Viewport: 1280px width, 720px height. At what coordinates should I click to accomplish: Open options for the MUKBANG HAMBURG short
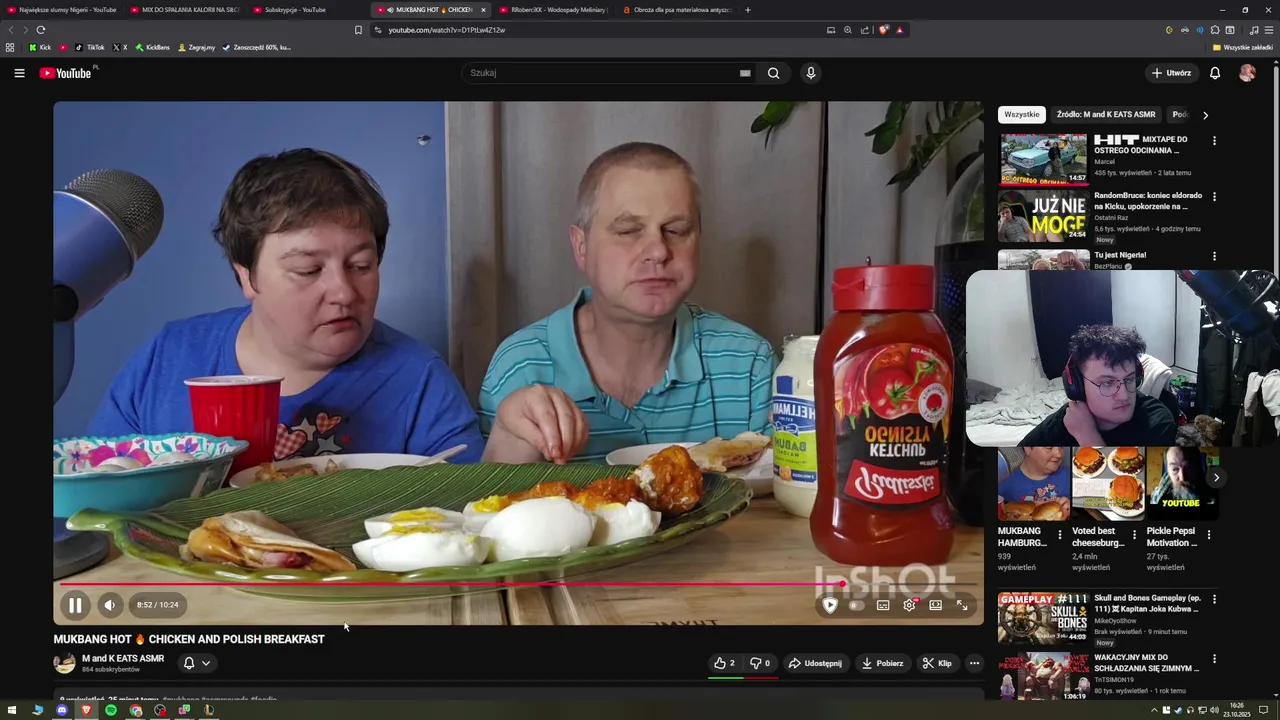1060,535
